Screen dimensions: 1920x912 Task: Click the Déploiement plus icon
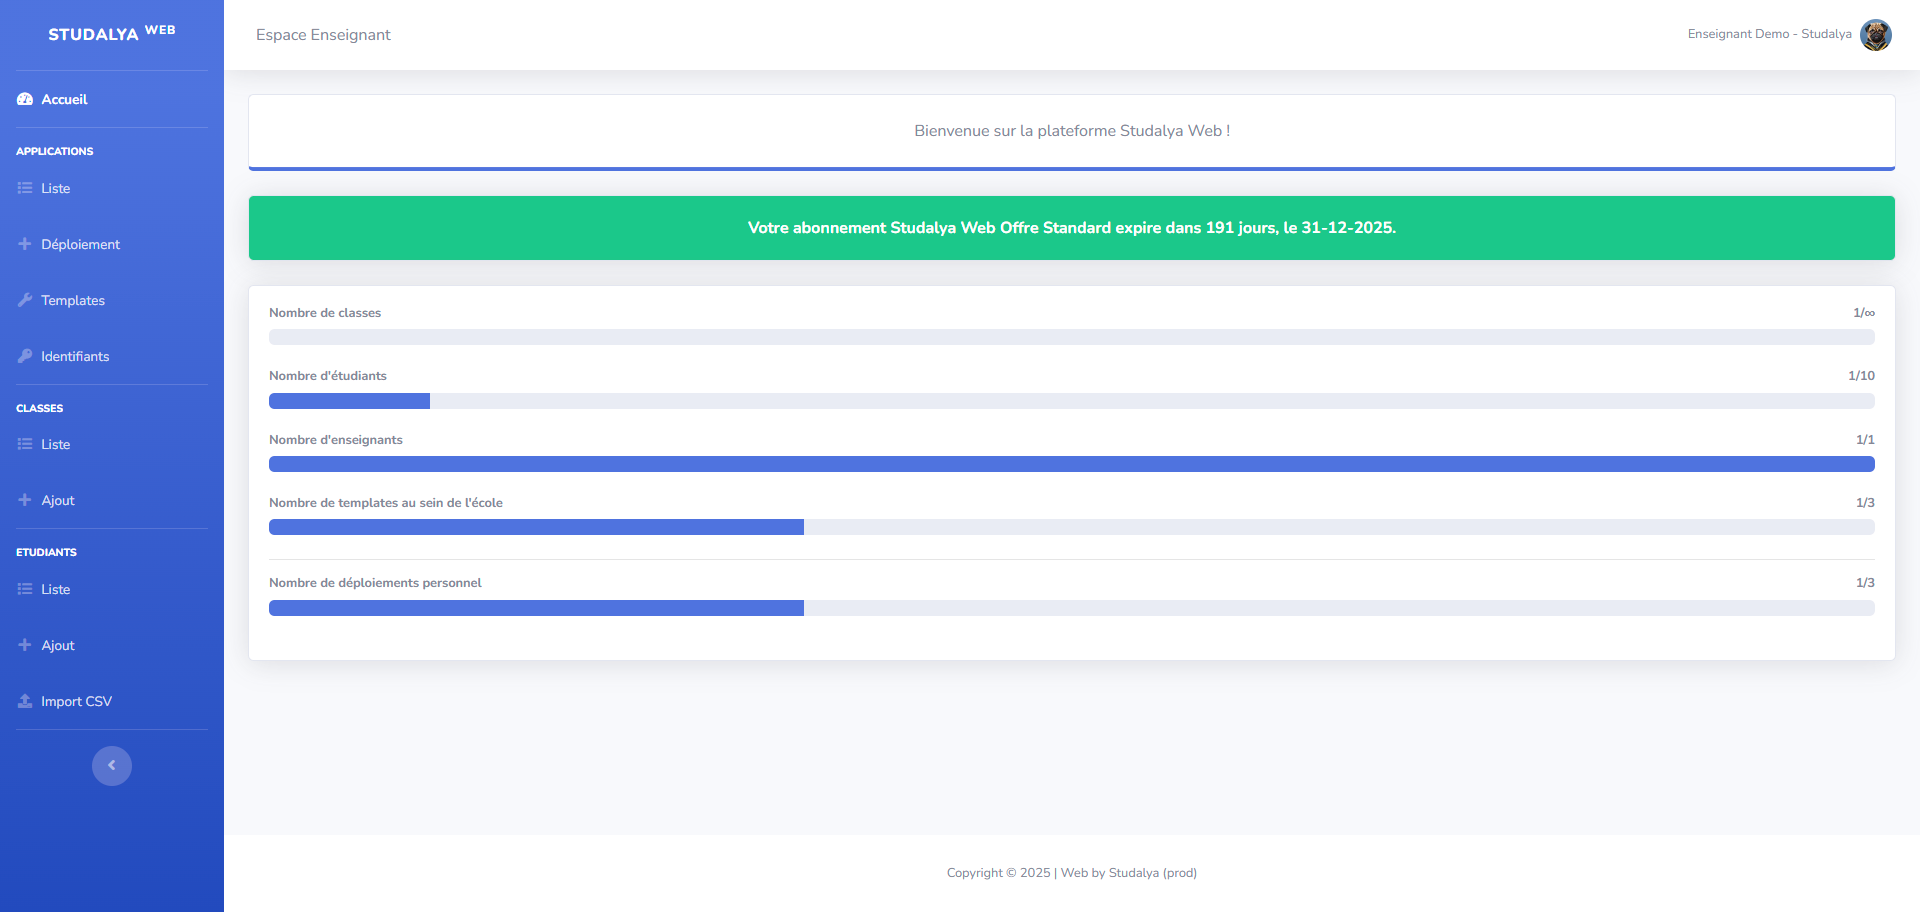25,244
